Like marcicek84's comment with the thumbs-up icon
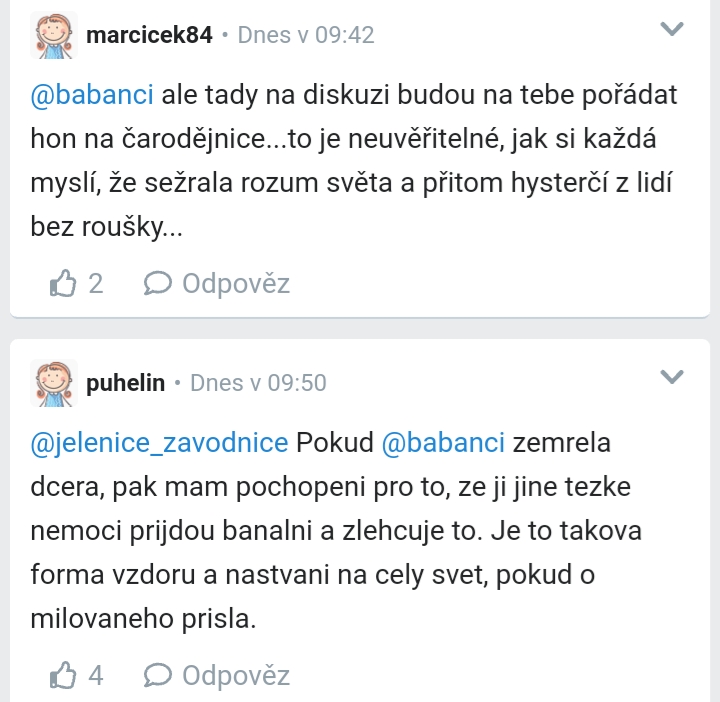The image size is (720, 702). tap(63, 284)
